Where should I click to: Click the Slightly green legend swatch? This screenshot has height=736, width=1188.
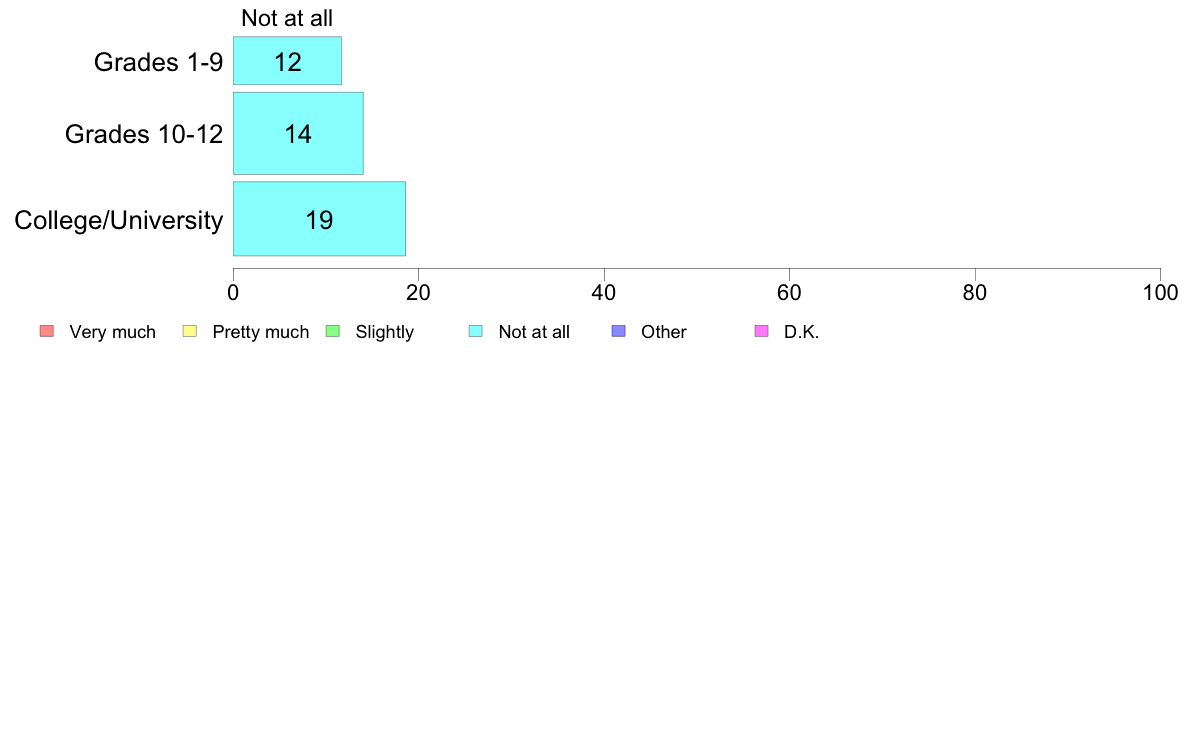tap(333, 331)
